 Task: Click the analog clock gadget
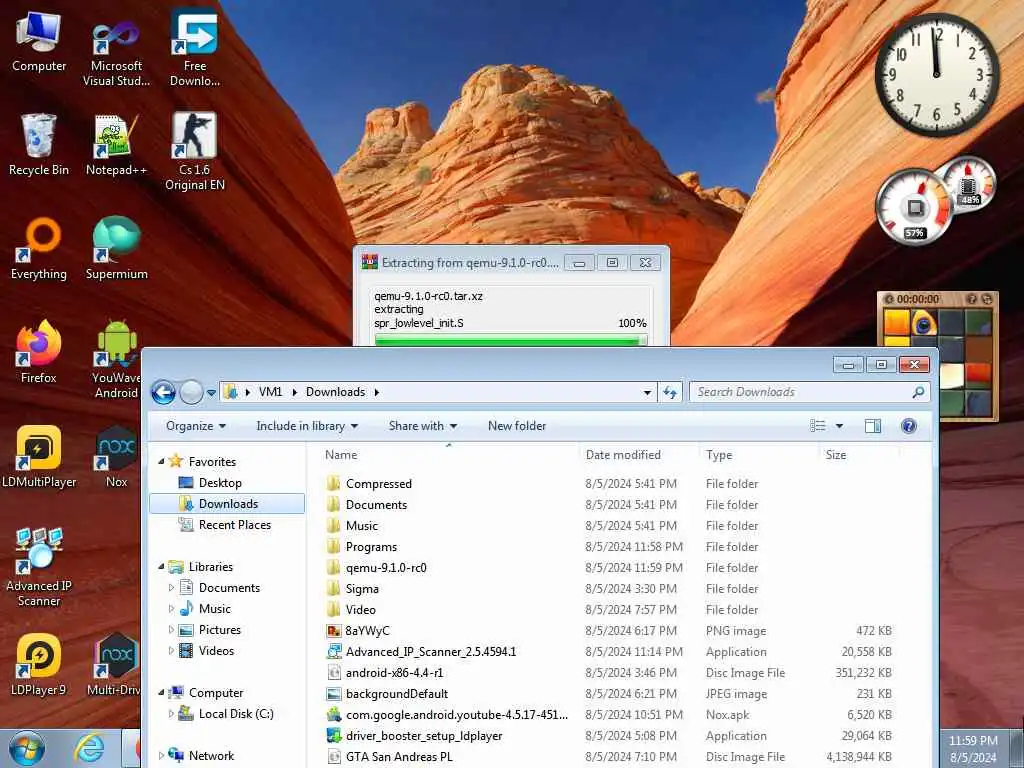[936, 74]
